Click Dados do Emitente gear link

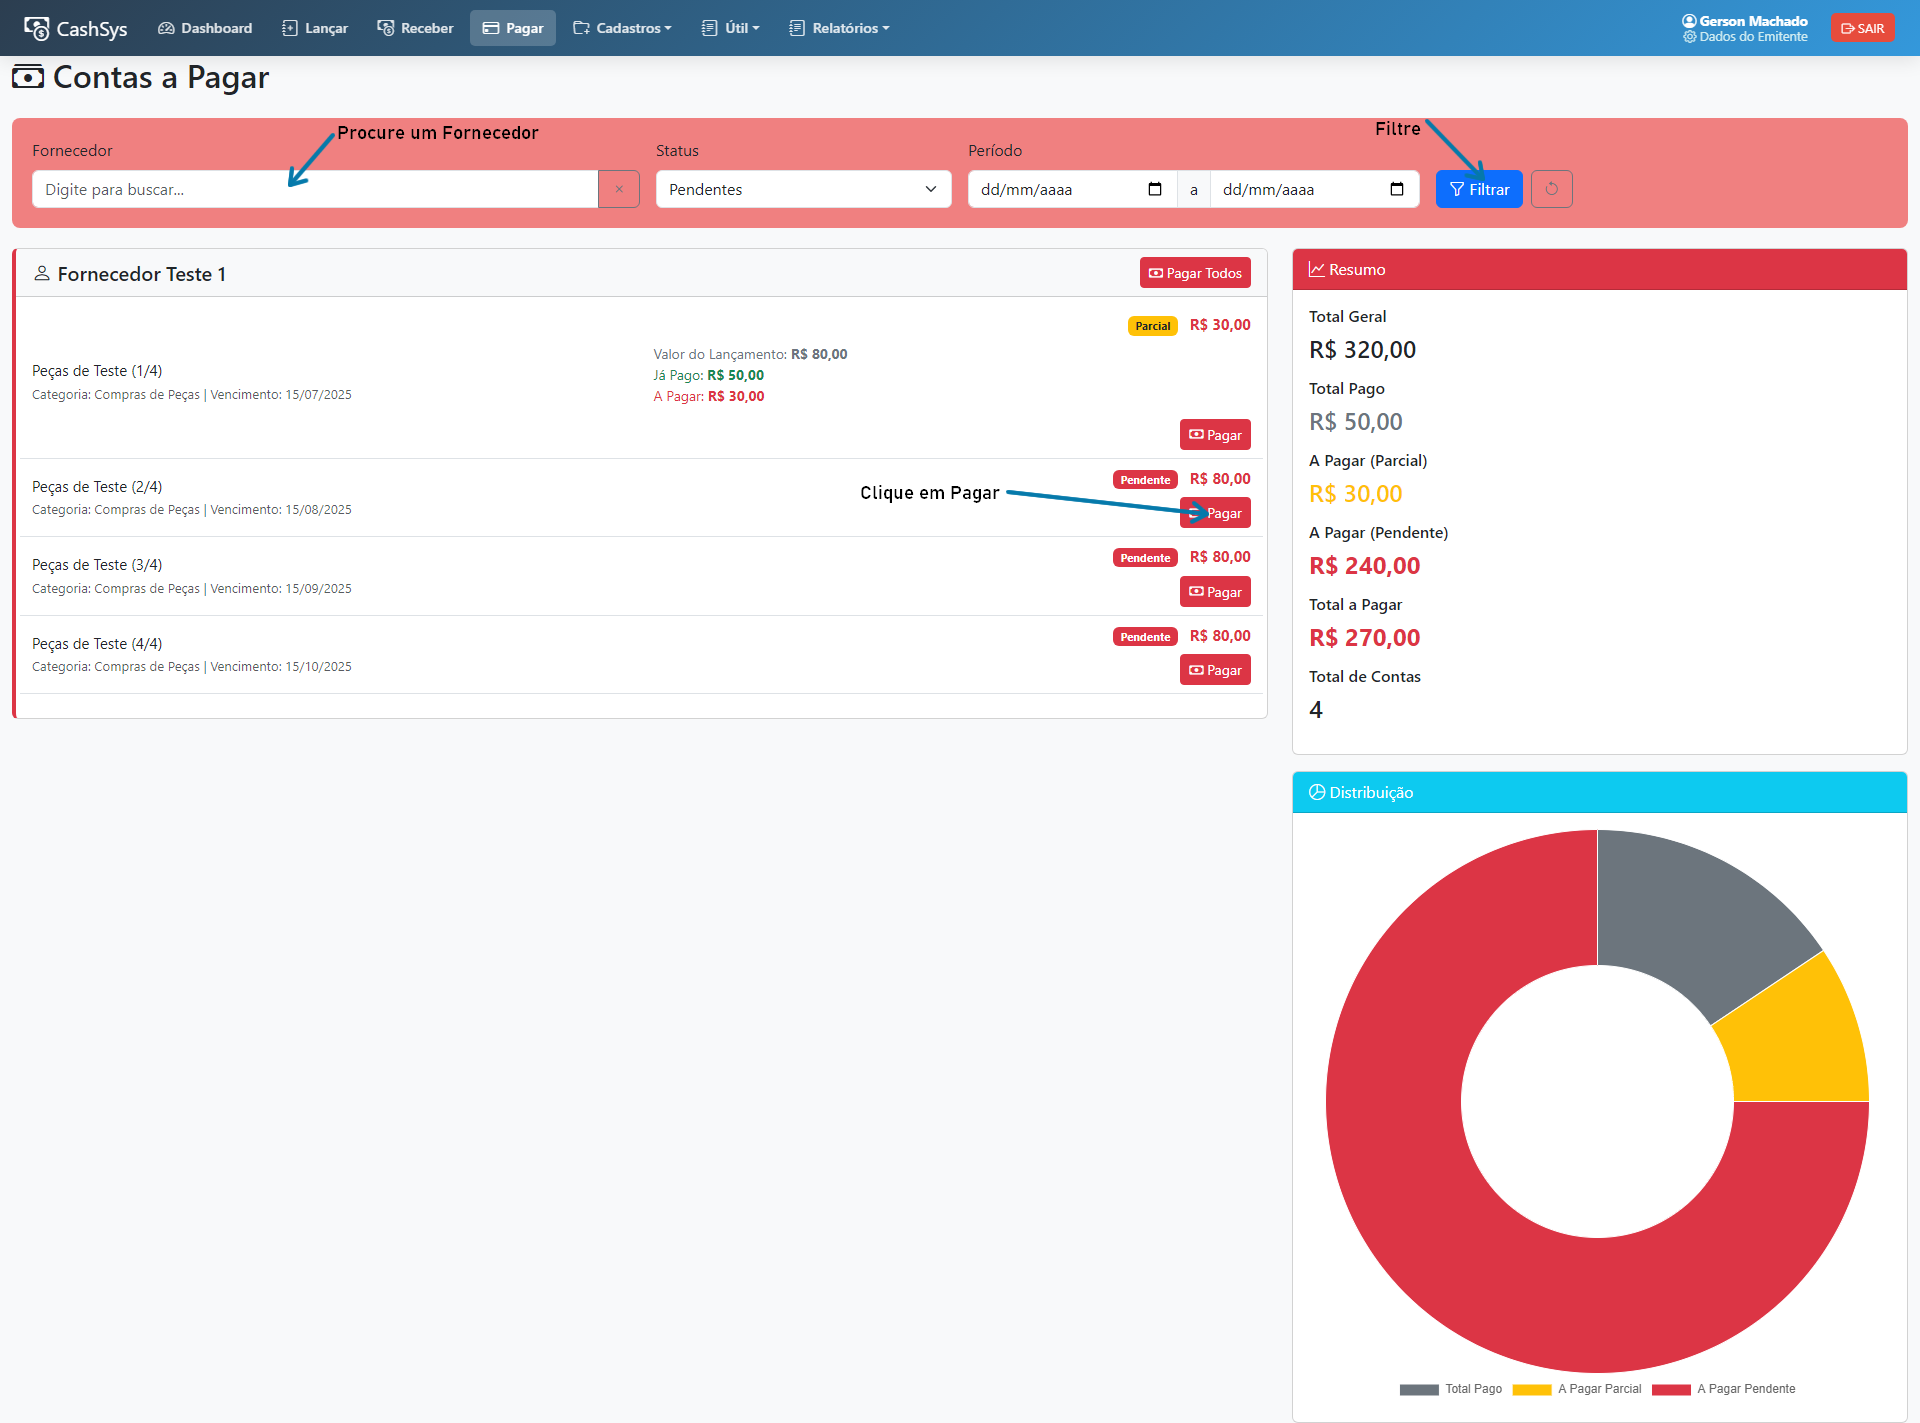[1746, 37]
